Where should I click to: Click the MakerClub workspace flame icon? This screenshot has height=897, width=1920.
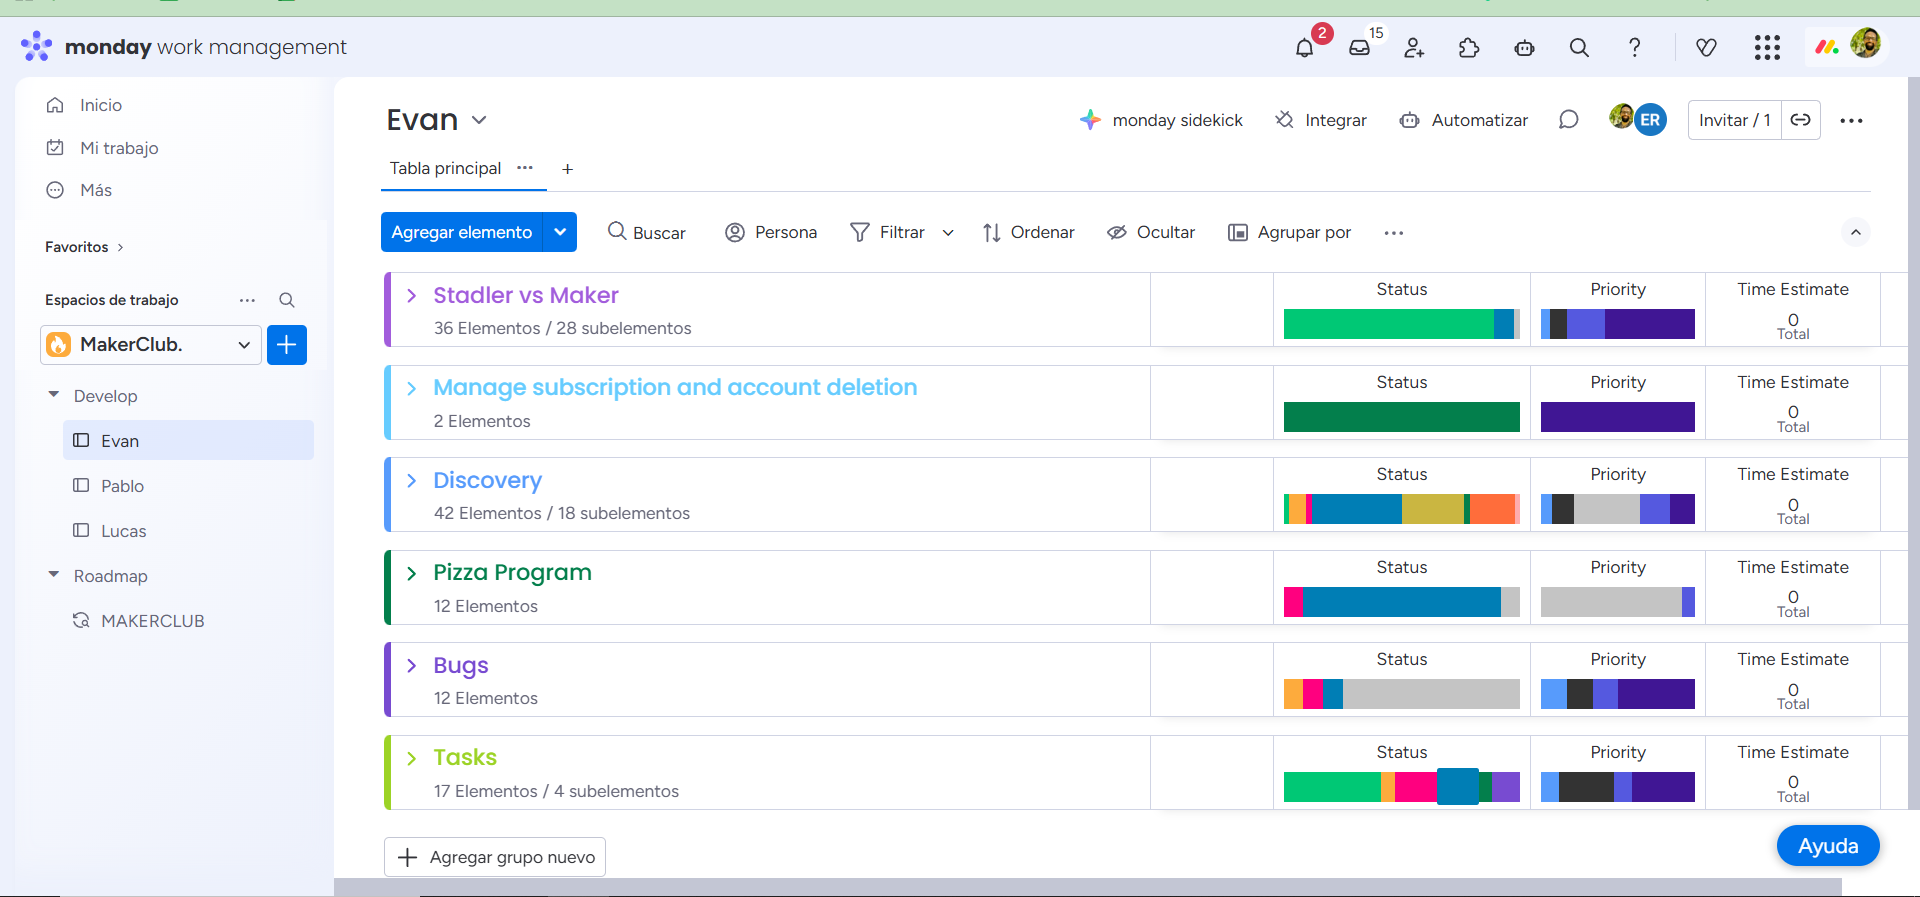coord(59,345)
